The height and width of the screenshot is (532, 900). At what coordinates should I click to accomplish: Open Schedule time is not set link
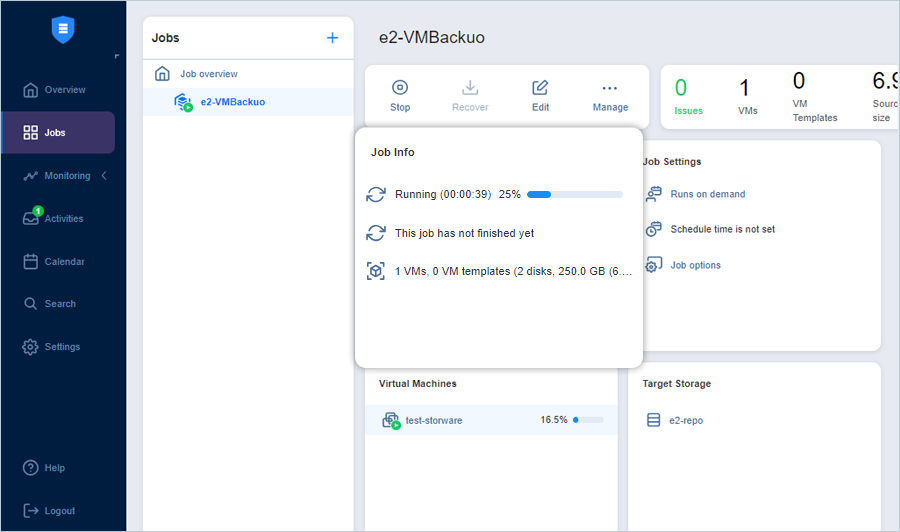pos(723,229)
